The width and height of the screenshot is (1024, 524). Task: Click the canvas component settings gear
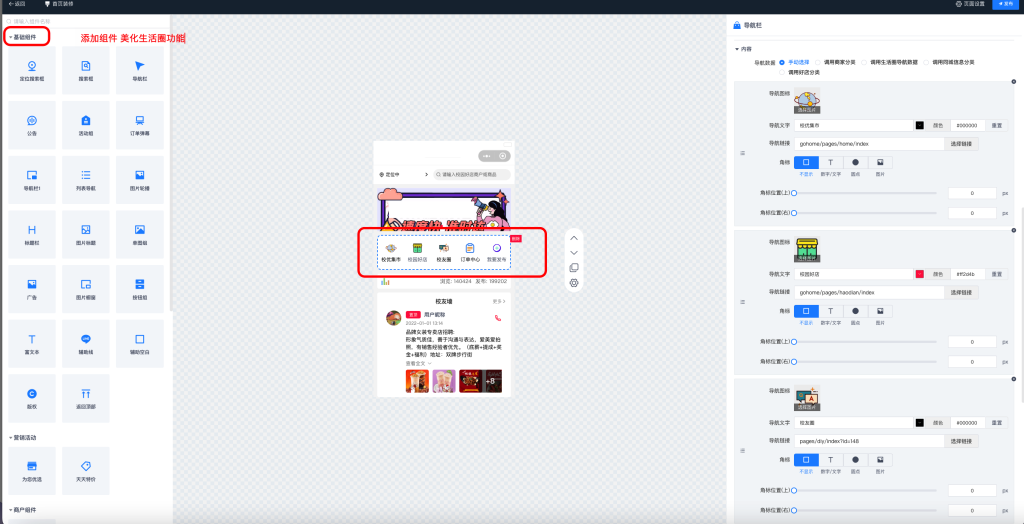point(574,283)
